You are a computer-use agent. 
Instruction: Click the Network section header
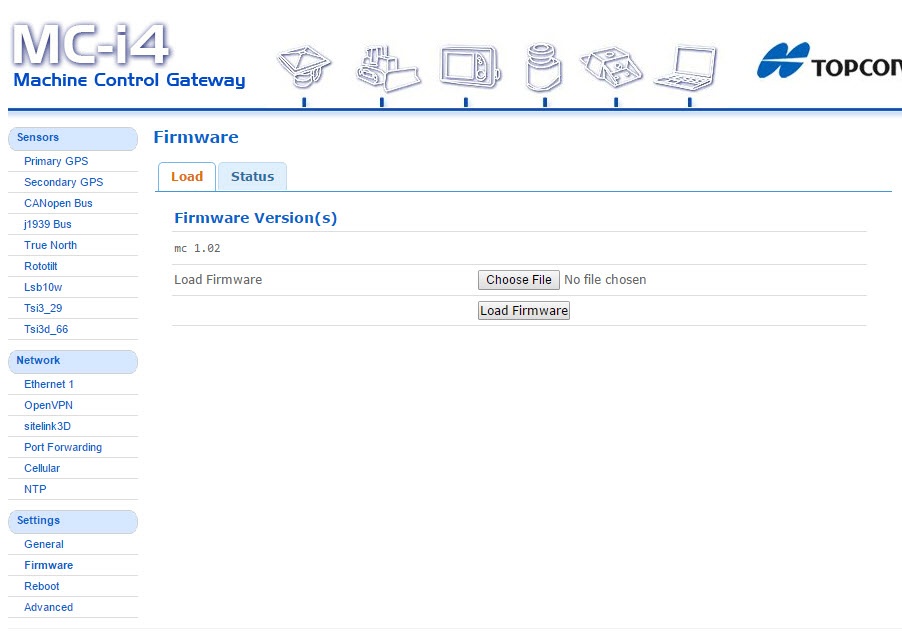pyautogui.click(x=73, y=361)
